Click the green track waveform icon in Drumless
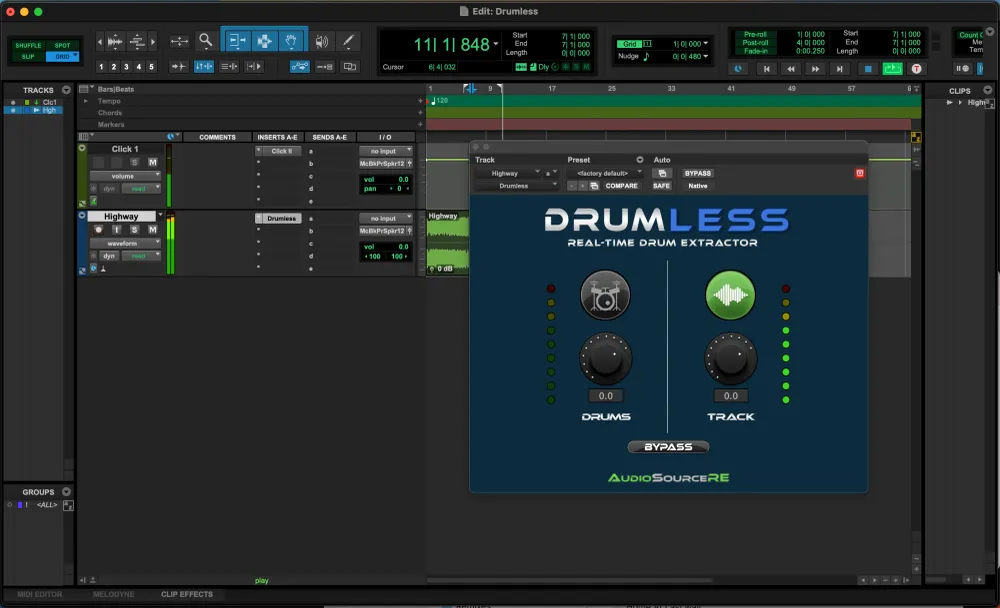Screen dimensions: 1000x608 coord(730,295)
